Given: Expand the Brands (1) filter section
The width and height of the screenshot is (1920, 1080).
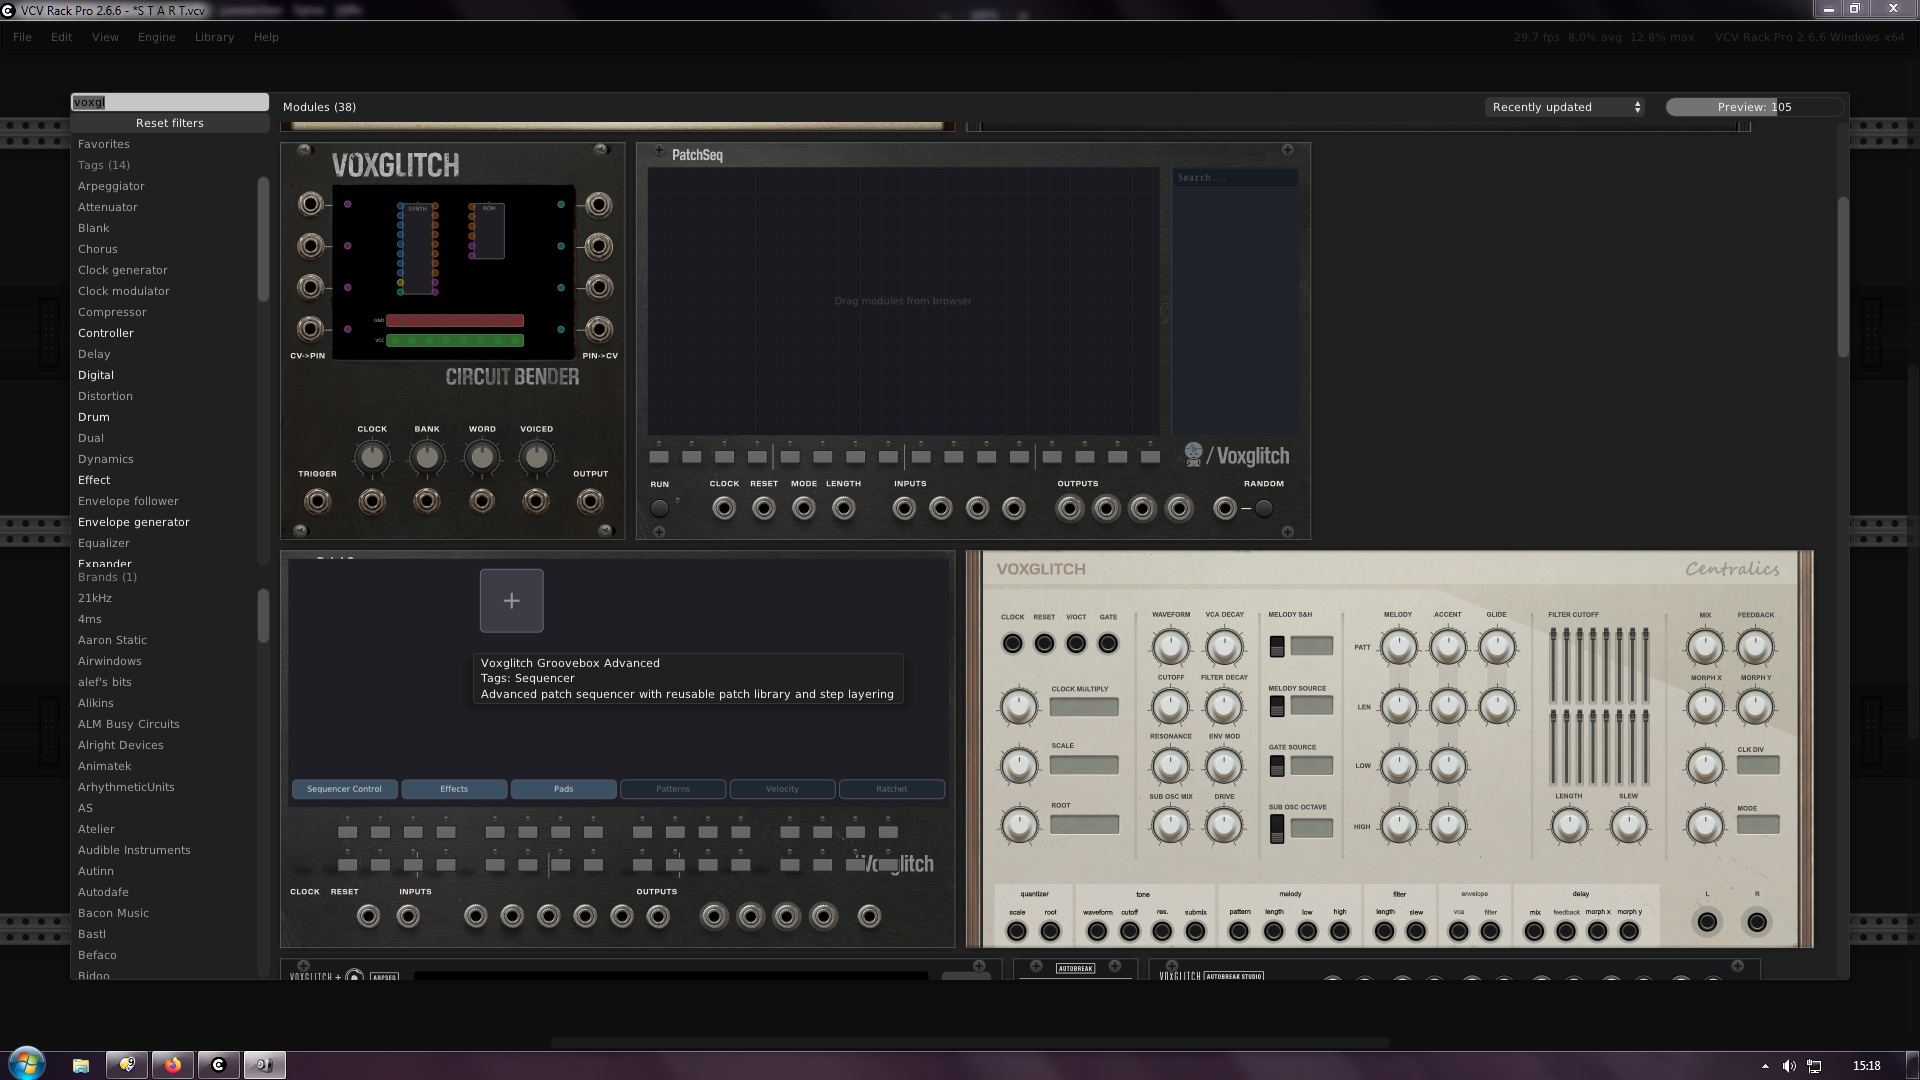Looking at the screenshot, I should [x=107, y=577].
